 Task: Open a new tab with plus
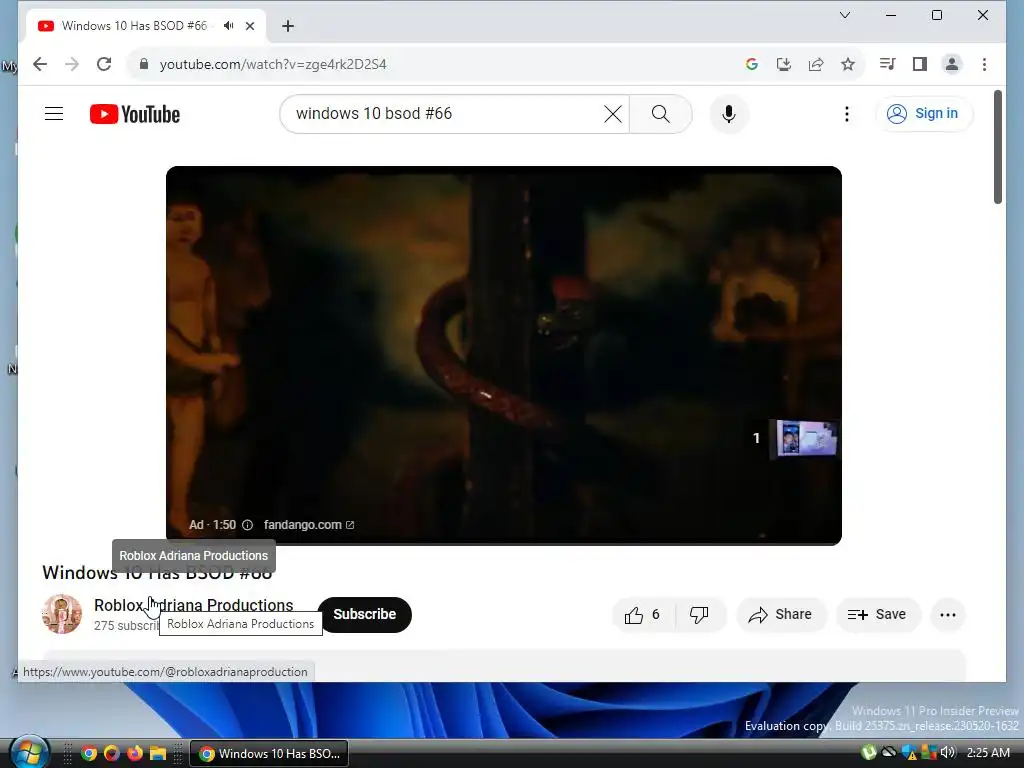pyautogui.click(x=287, y=26)
